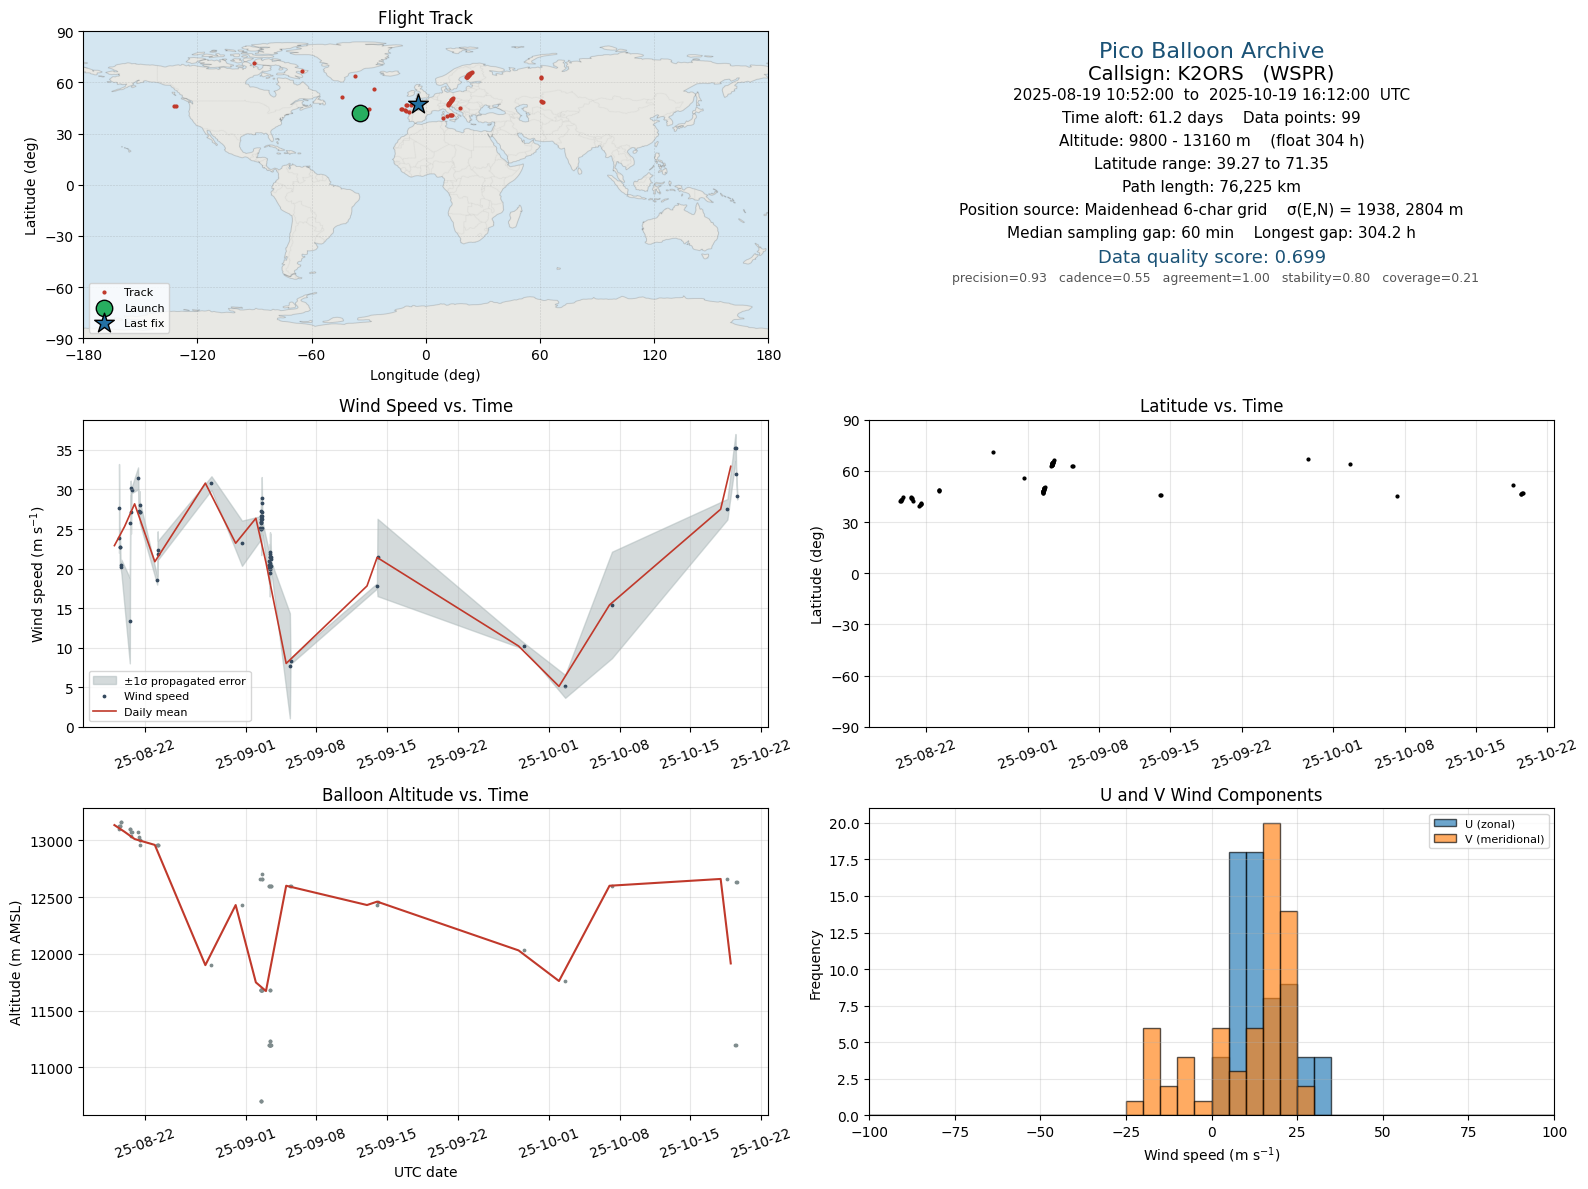Click the "V (meridional)" legend label
Screen dimensions: 1588x1189
(x=1504, y=839)
